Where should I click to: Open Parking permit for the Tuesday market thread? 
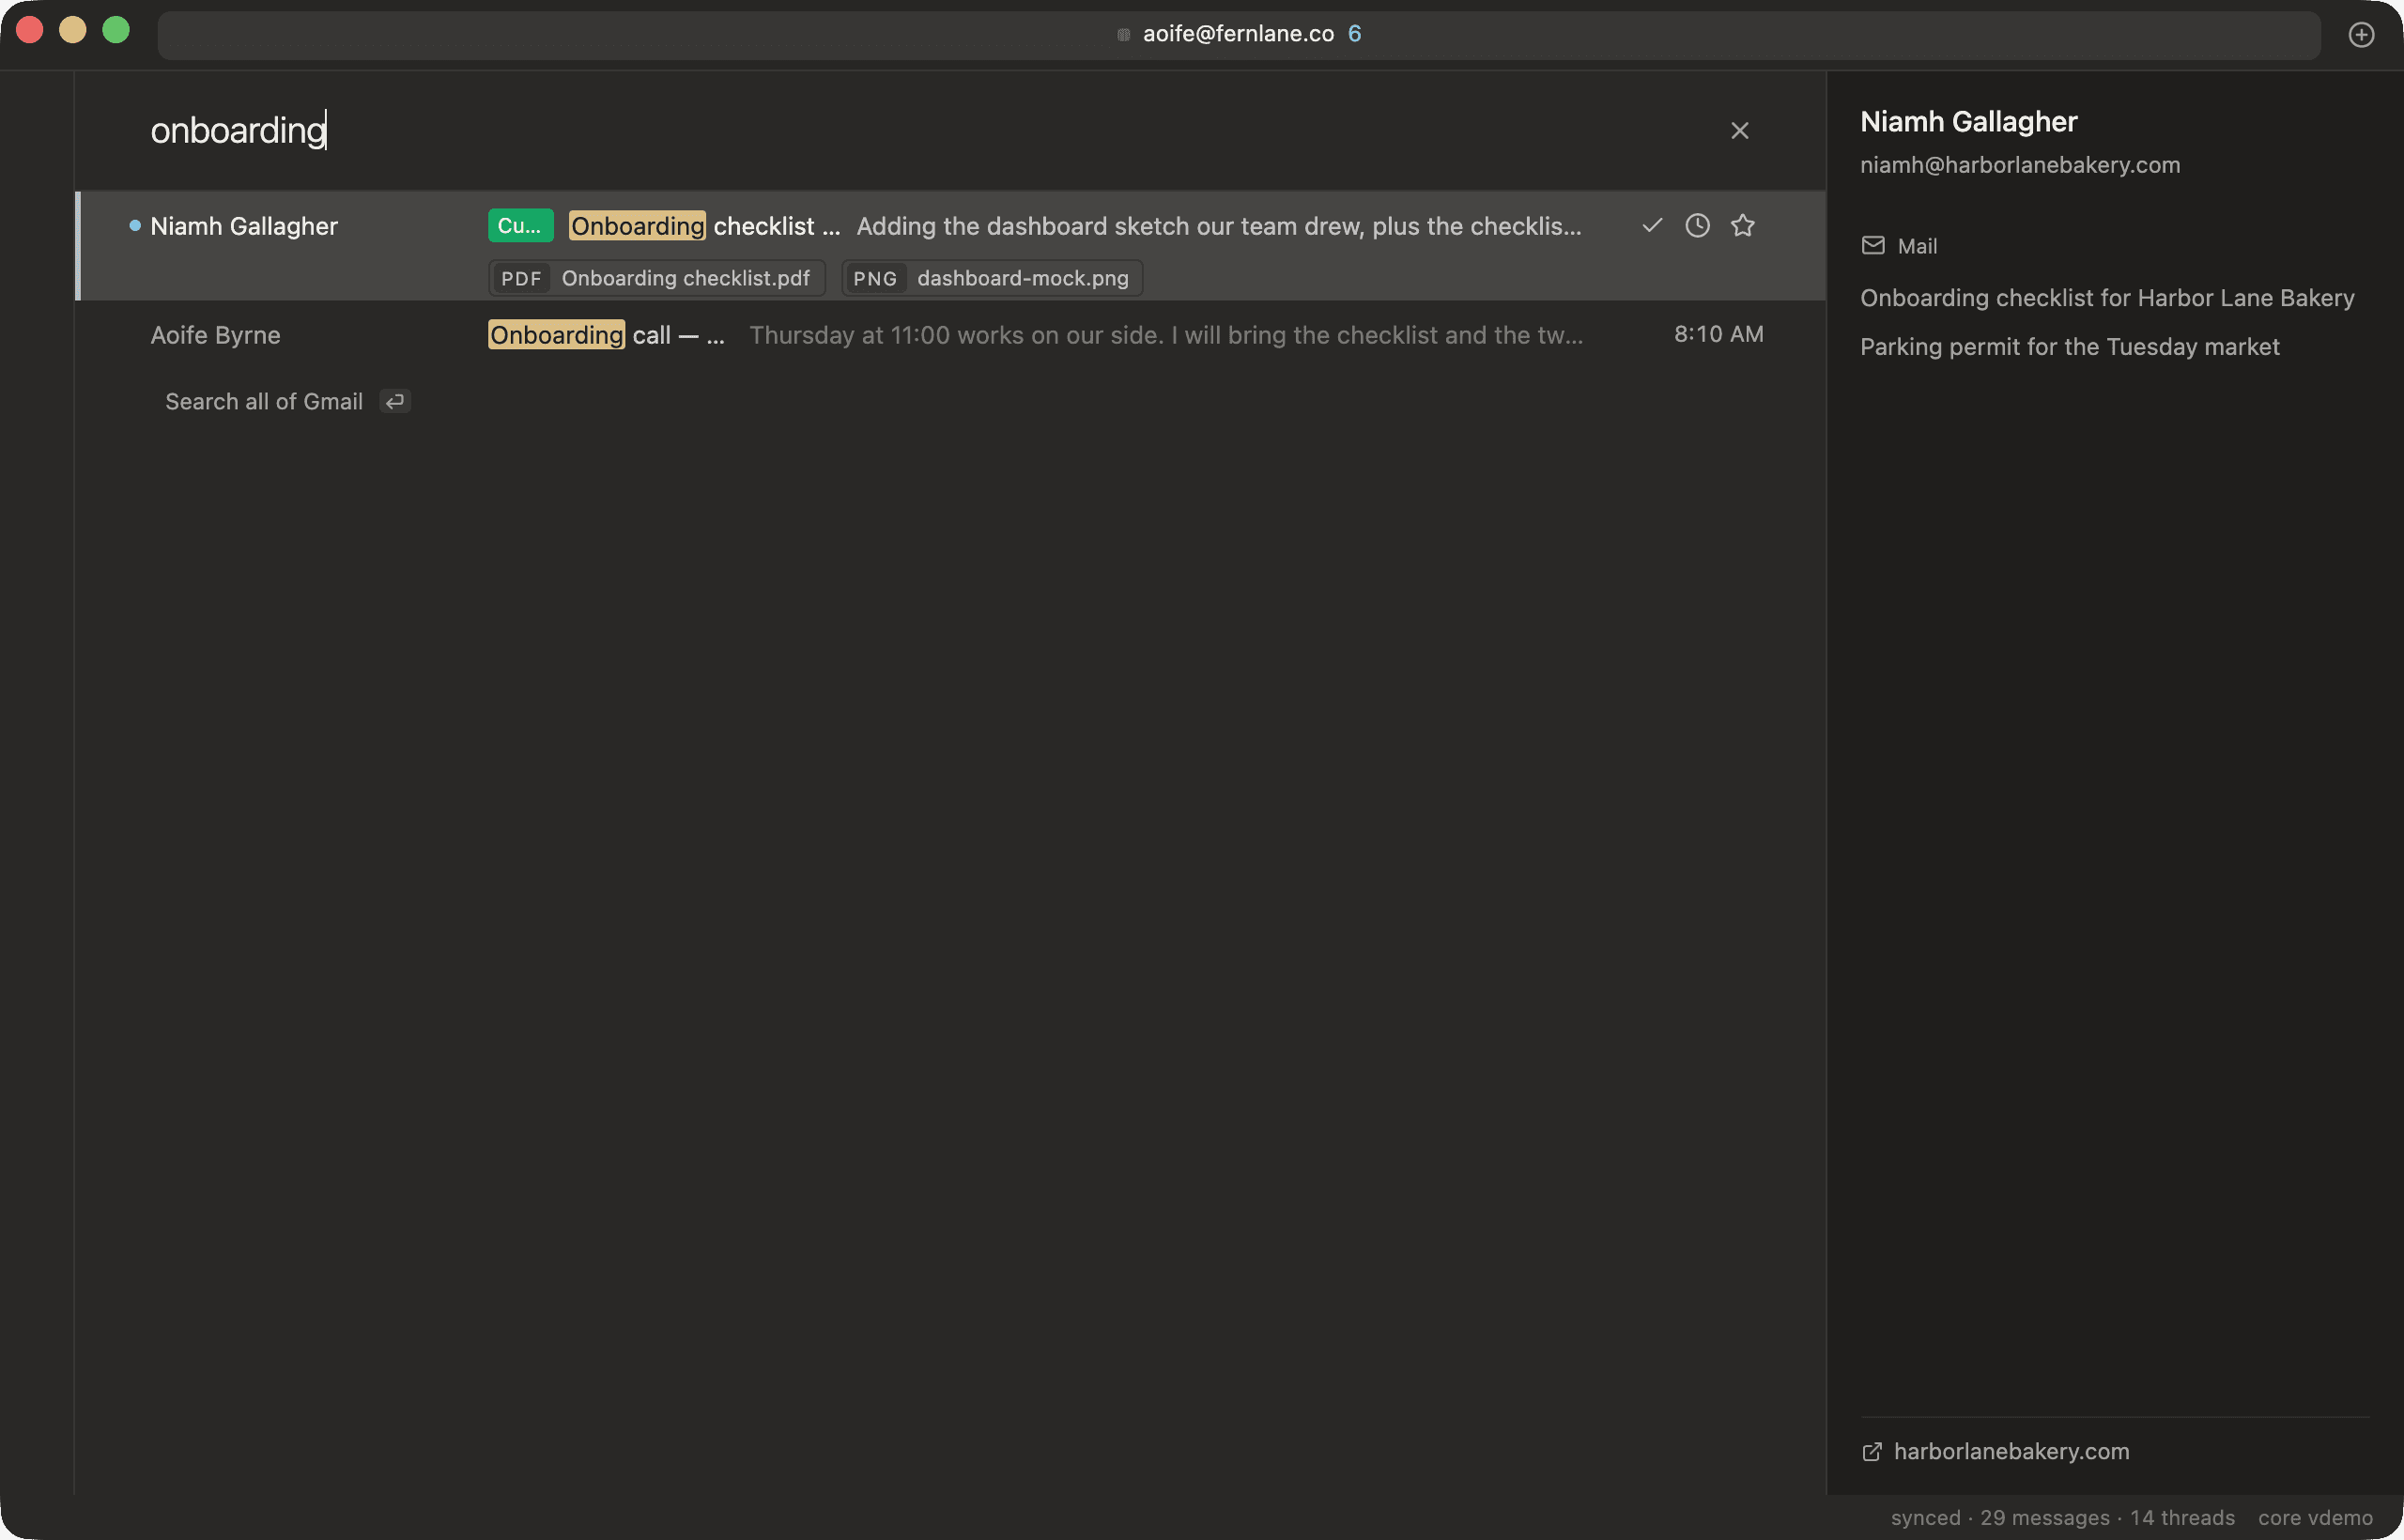[x=2069, y=347]
